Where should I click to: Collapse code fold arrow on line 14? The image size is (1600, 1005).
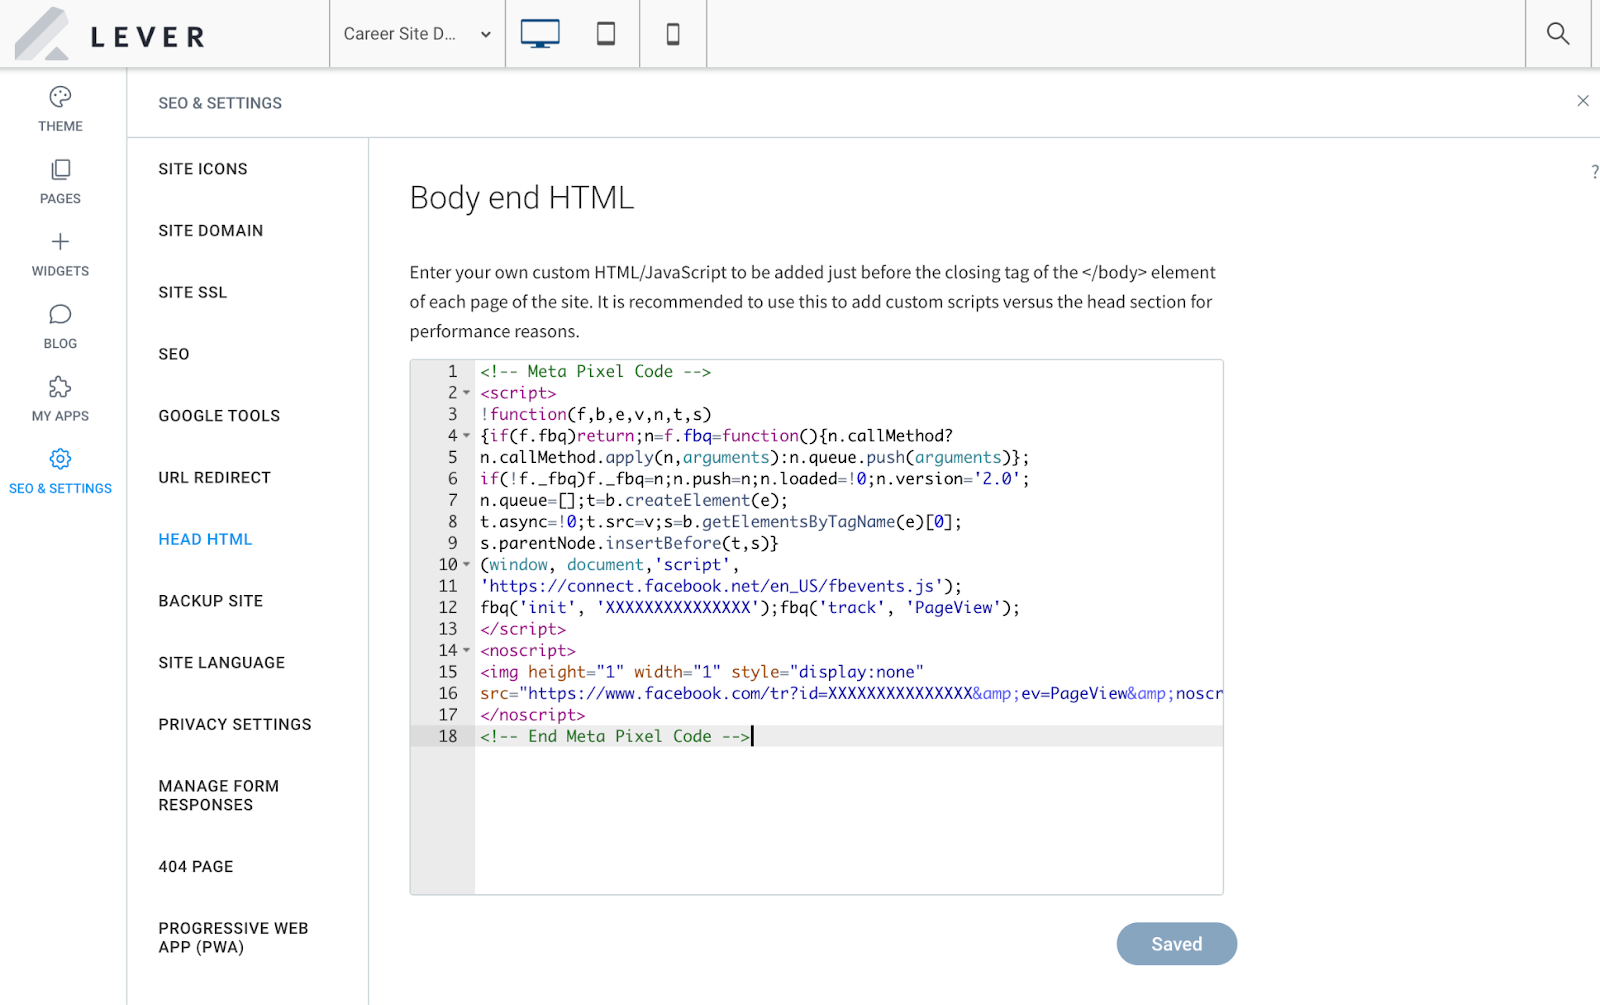466,651
